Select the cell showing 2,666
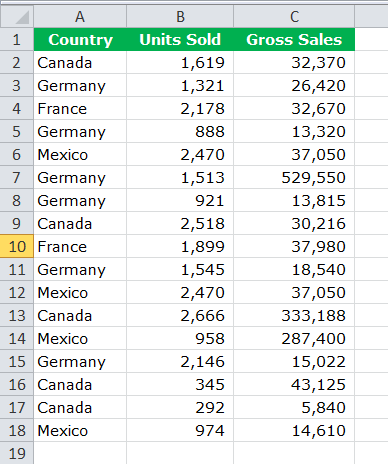 [180, 315]
